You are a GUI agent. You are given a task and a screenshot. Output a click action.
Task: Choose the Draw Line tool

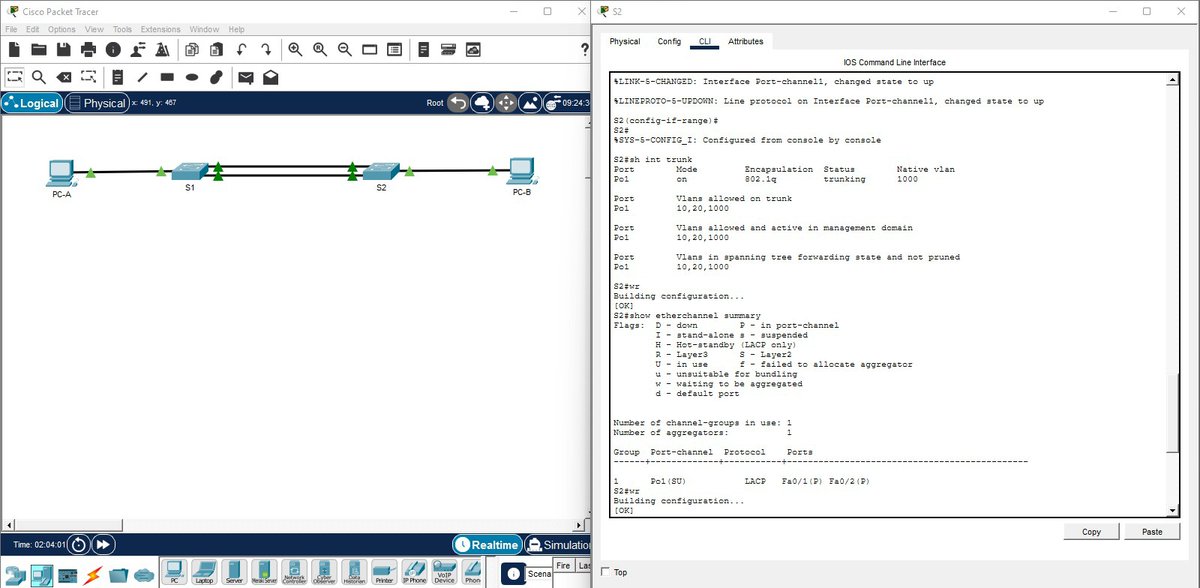[142, 77]
